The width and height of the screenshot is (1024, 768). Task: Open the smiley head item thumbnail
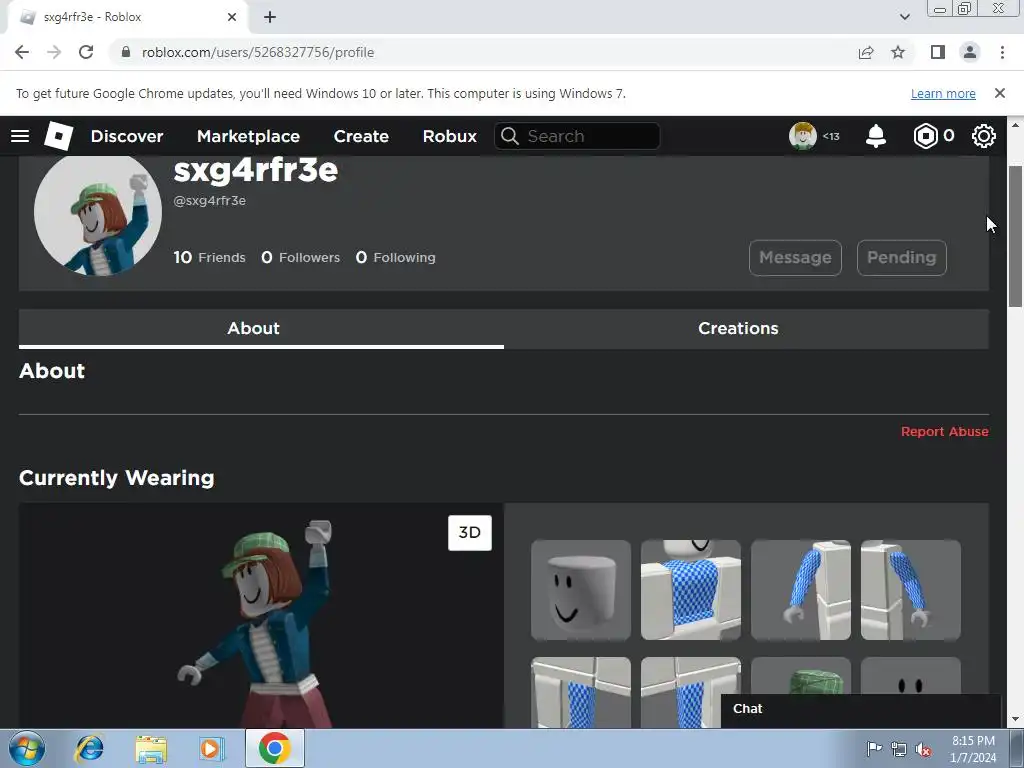coord(581,590)
